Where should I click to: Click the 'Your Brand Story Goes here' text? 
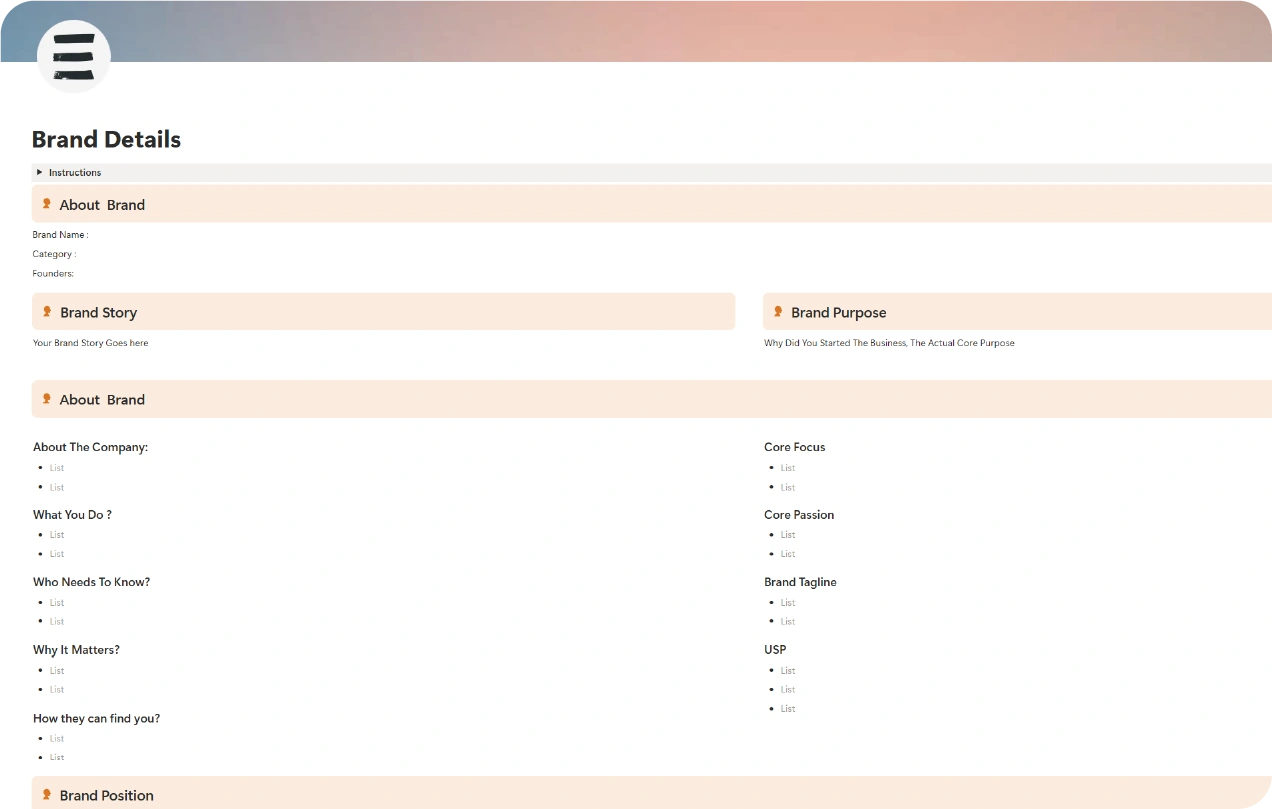tap(90, 343)
